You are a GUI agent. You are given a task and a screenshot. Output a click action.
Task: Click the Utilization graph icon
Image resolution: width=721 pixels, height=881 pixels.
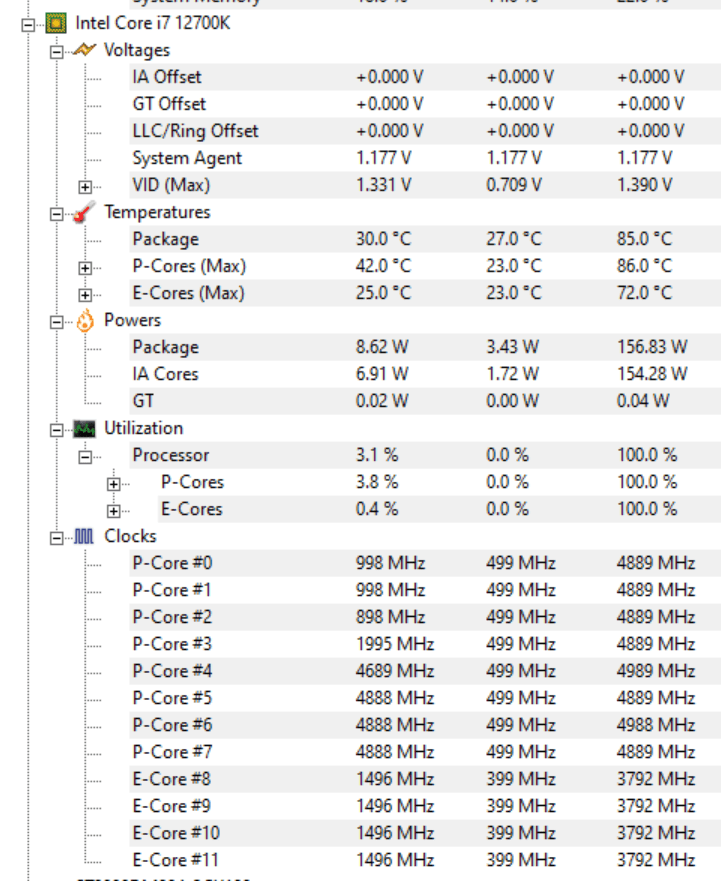click(x=84, y=429)
